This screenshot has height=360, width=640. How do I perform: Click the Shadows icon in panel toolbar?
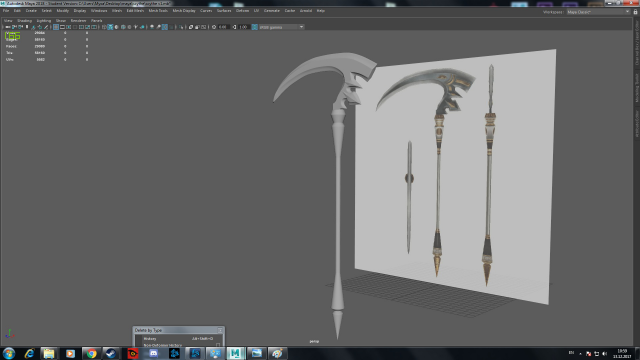point(142,27)
